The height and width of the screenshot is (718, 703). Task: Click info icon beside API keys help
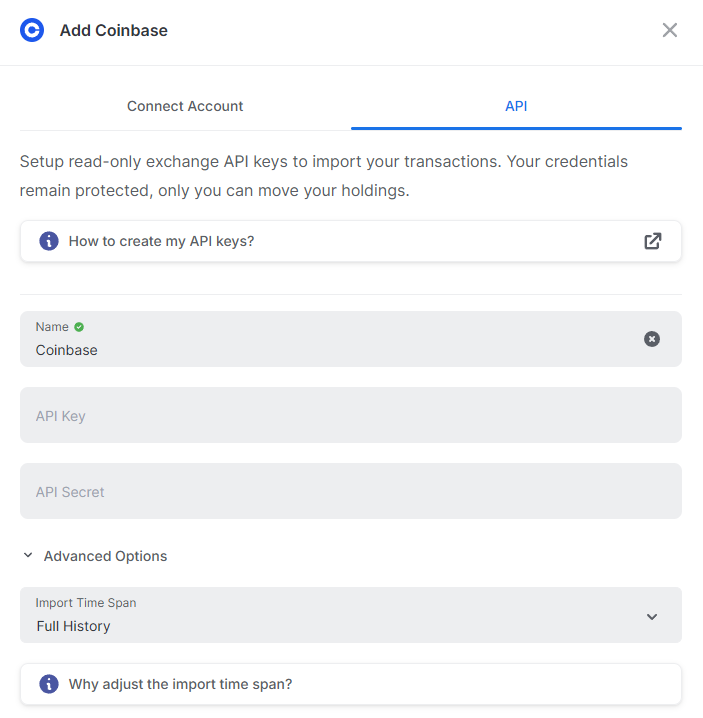(x=49, y=241)
